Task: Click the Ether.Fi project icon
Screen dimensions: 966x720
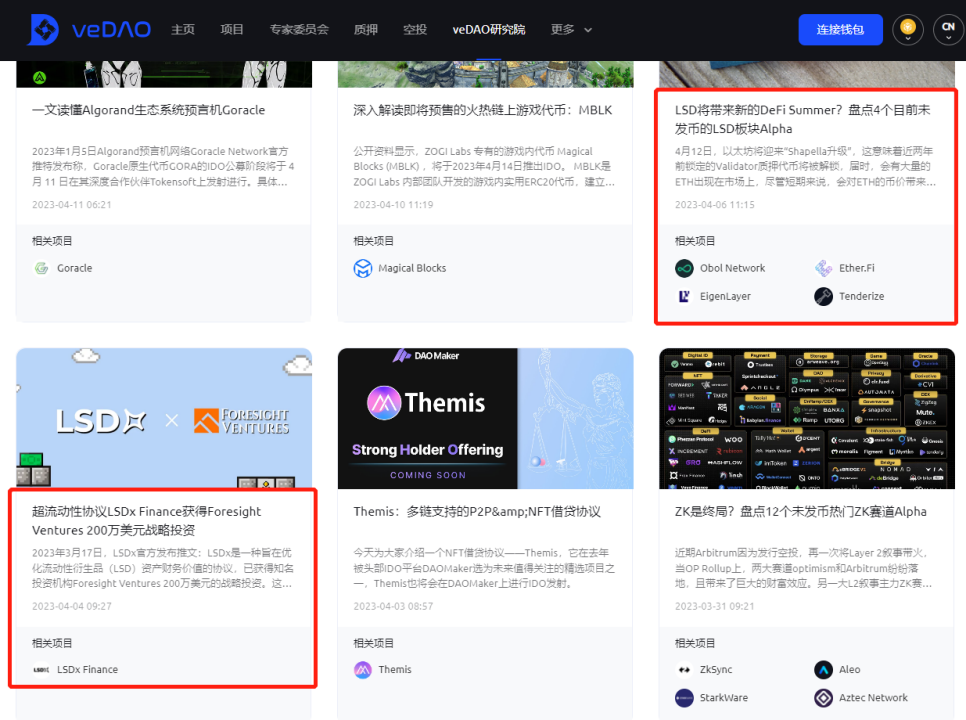Action: click(x=824, y=268)
